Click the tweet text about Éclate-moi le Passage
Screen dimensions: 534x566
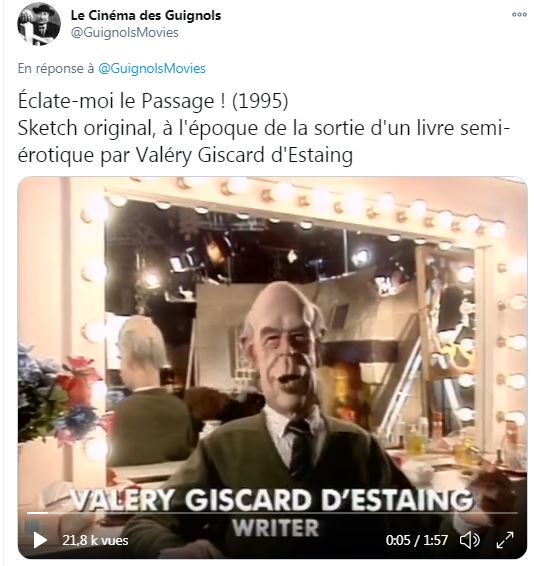pos(264,128)
